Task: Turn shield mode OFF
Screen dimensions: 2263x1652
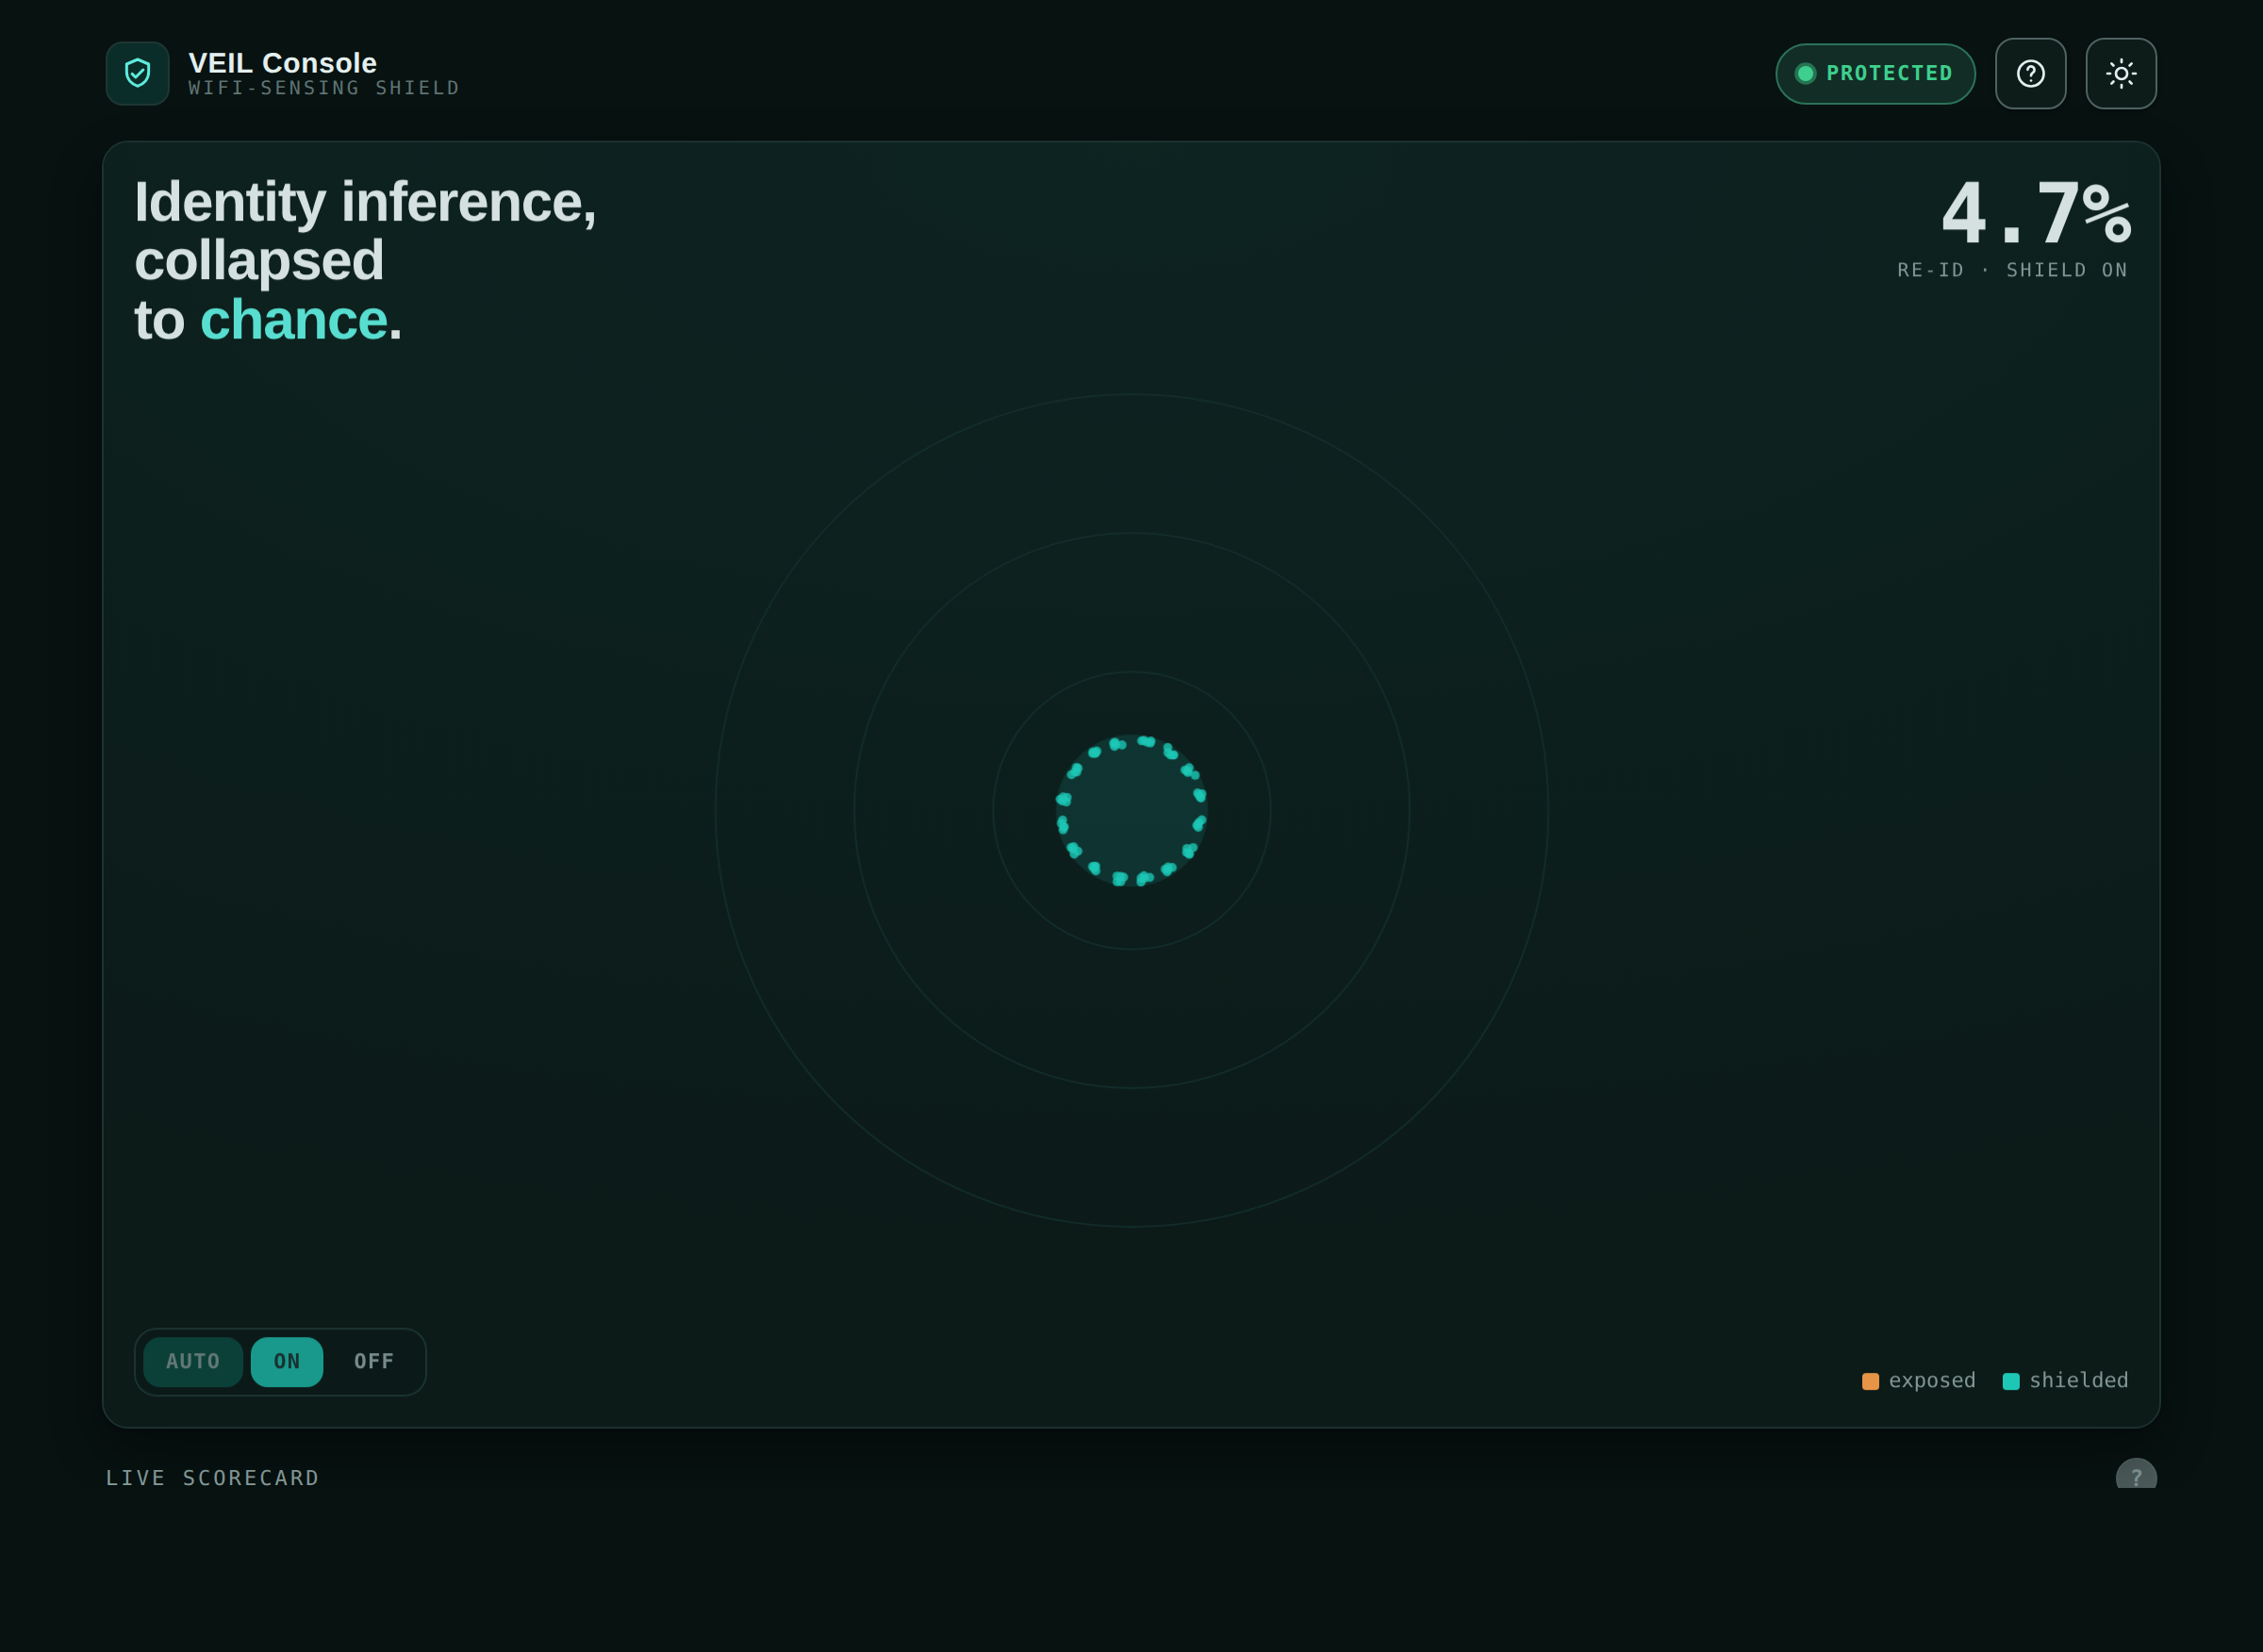Action: pos(374,1361)
